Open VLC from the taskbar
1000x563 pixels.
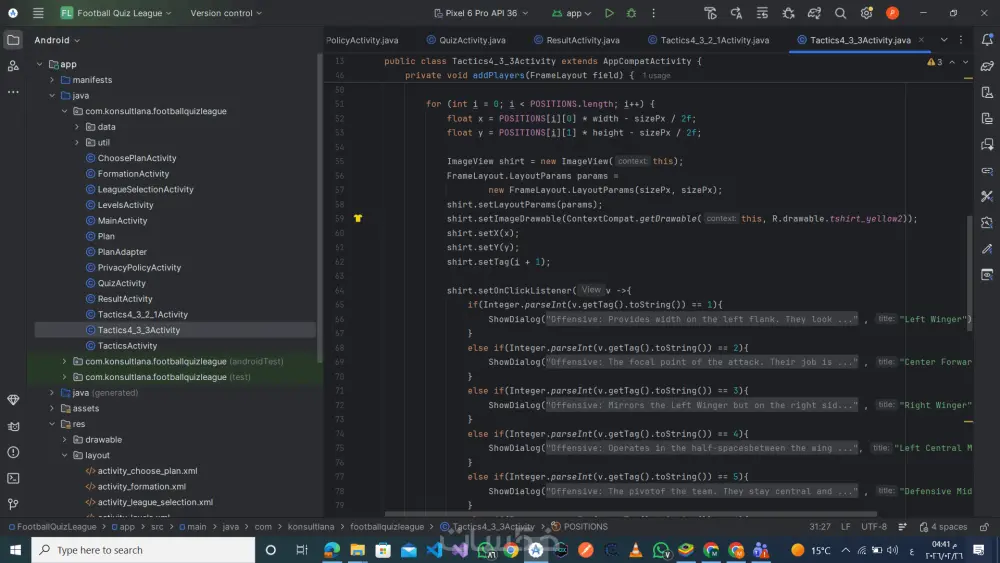click(636, 550)
